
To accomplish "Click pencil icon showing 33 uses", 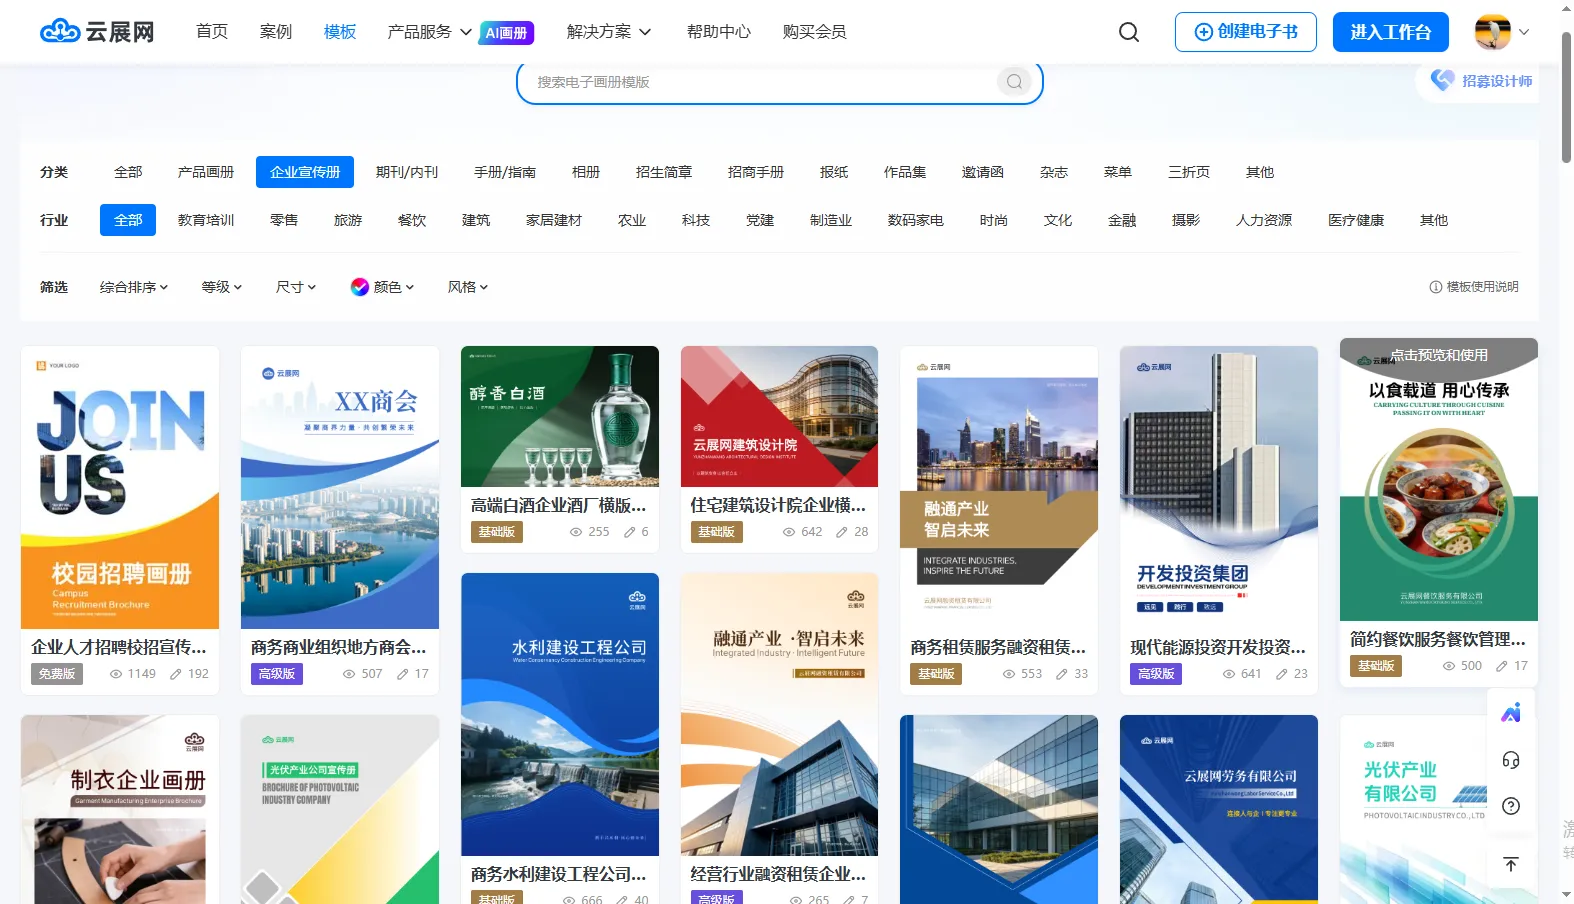I will pos(1062,674).
